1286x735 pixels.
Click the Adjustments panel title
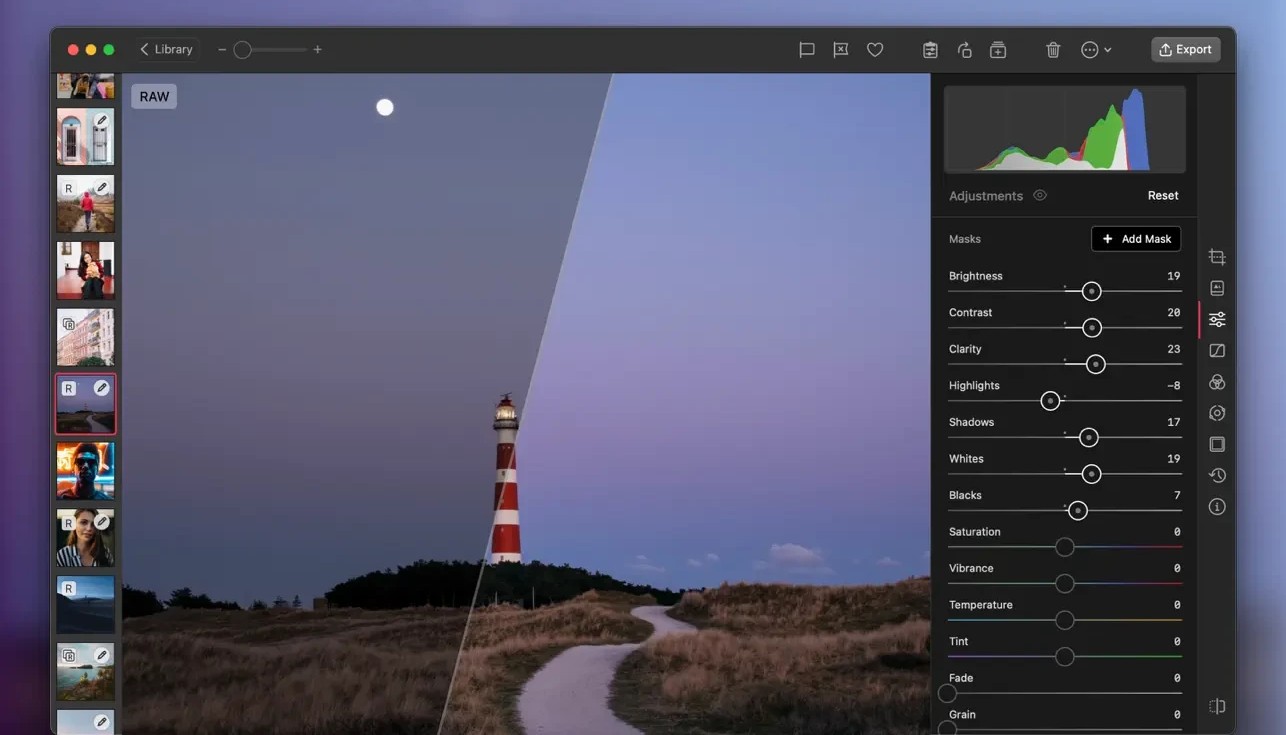[x=986, y=196]
